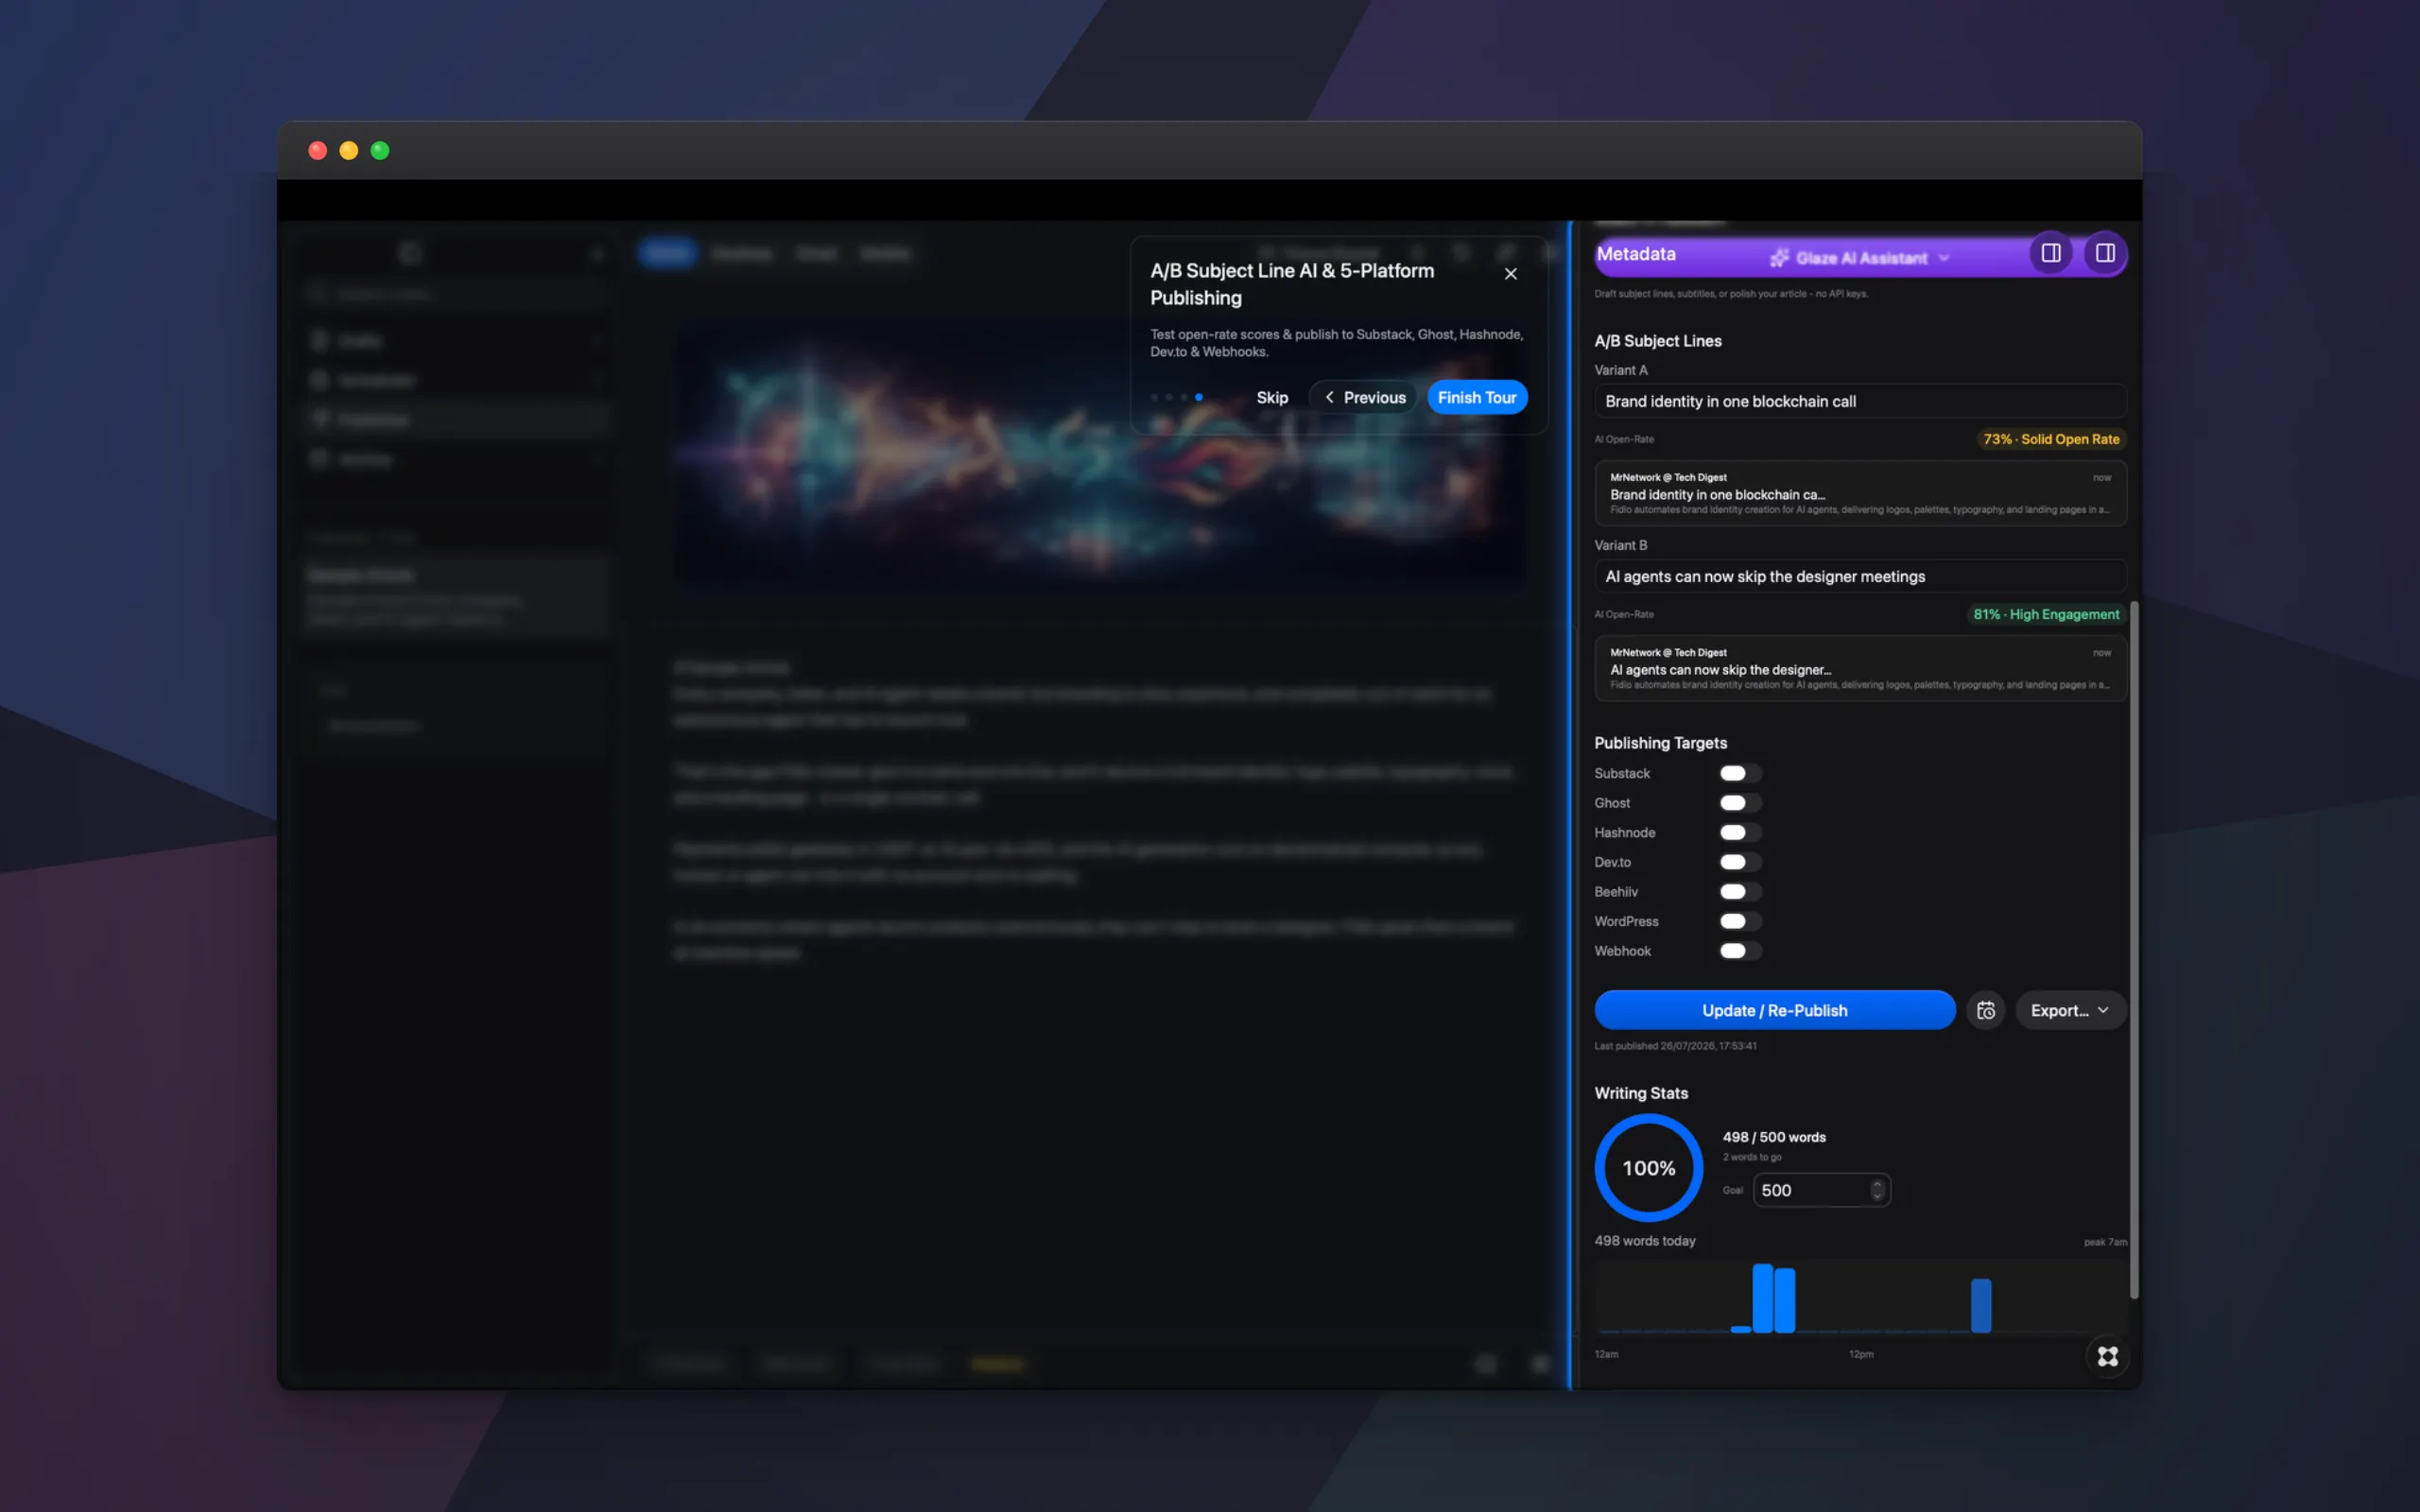The image size is (2420, 1512).
Task: Click the Update / Re-Publish button
Action: point(1774,1010)
